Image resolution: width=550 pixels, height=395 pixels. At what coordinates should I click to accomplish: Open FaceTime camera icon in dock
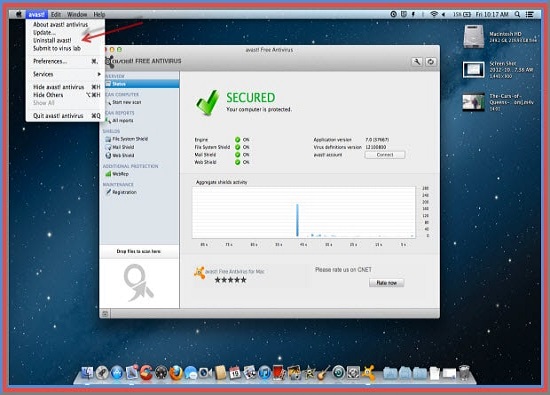[x=205, y=373]
